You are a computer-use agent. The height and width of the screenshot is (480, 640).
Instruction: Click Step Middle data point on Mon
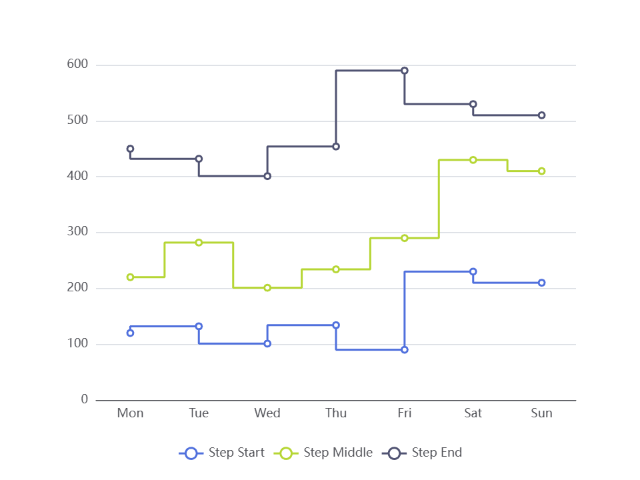(130, 277)
